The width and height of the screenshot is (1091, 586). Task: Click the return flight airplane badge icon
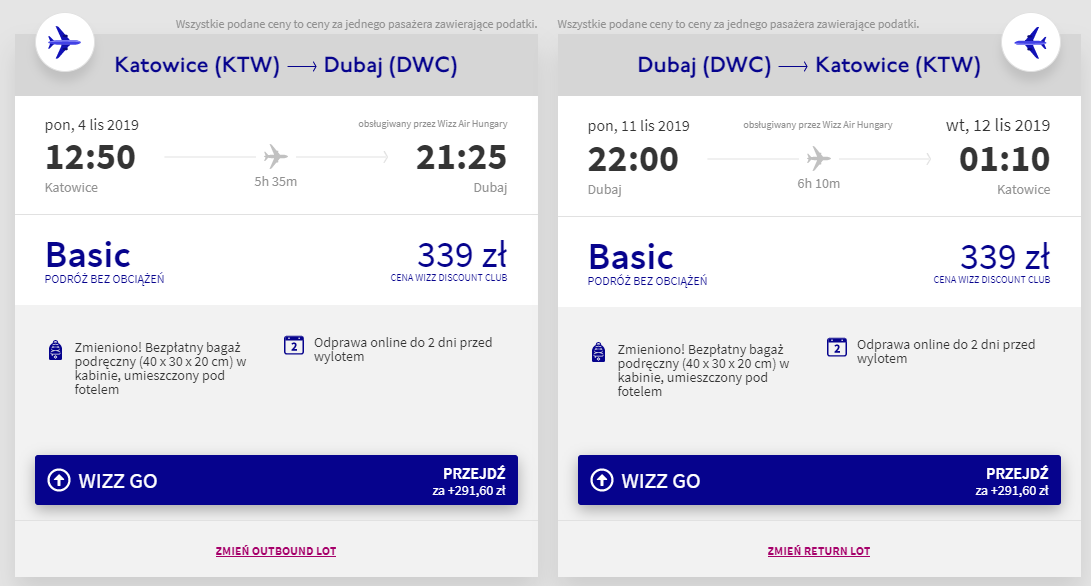point(1030,43)
